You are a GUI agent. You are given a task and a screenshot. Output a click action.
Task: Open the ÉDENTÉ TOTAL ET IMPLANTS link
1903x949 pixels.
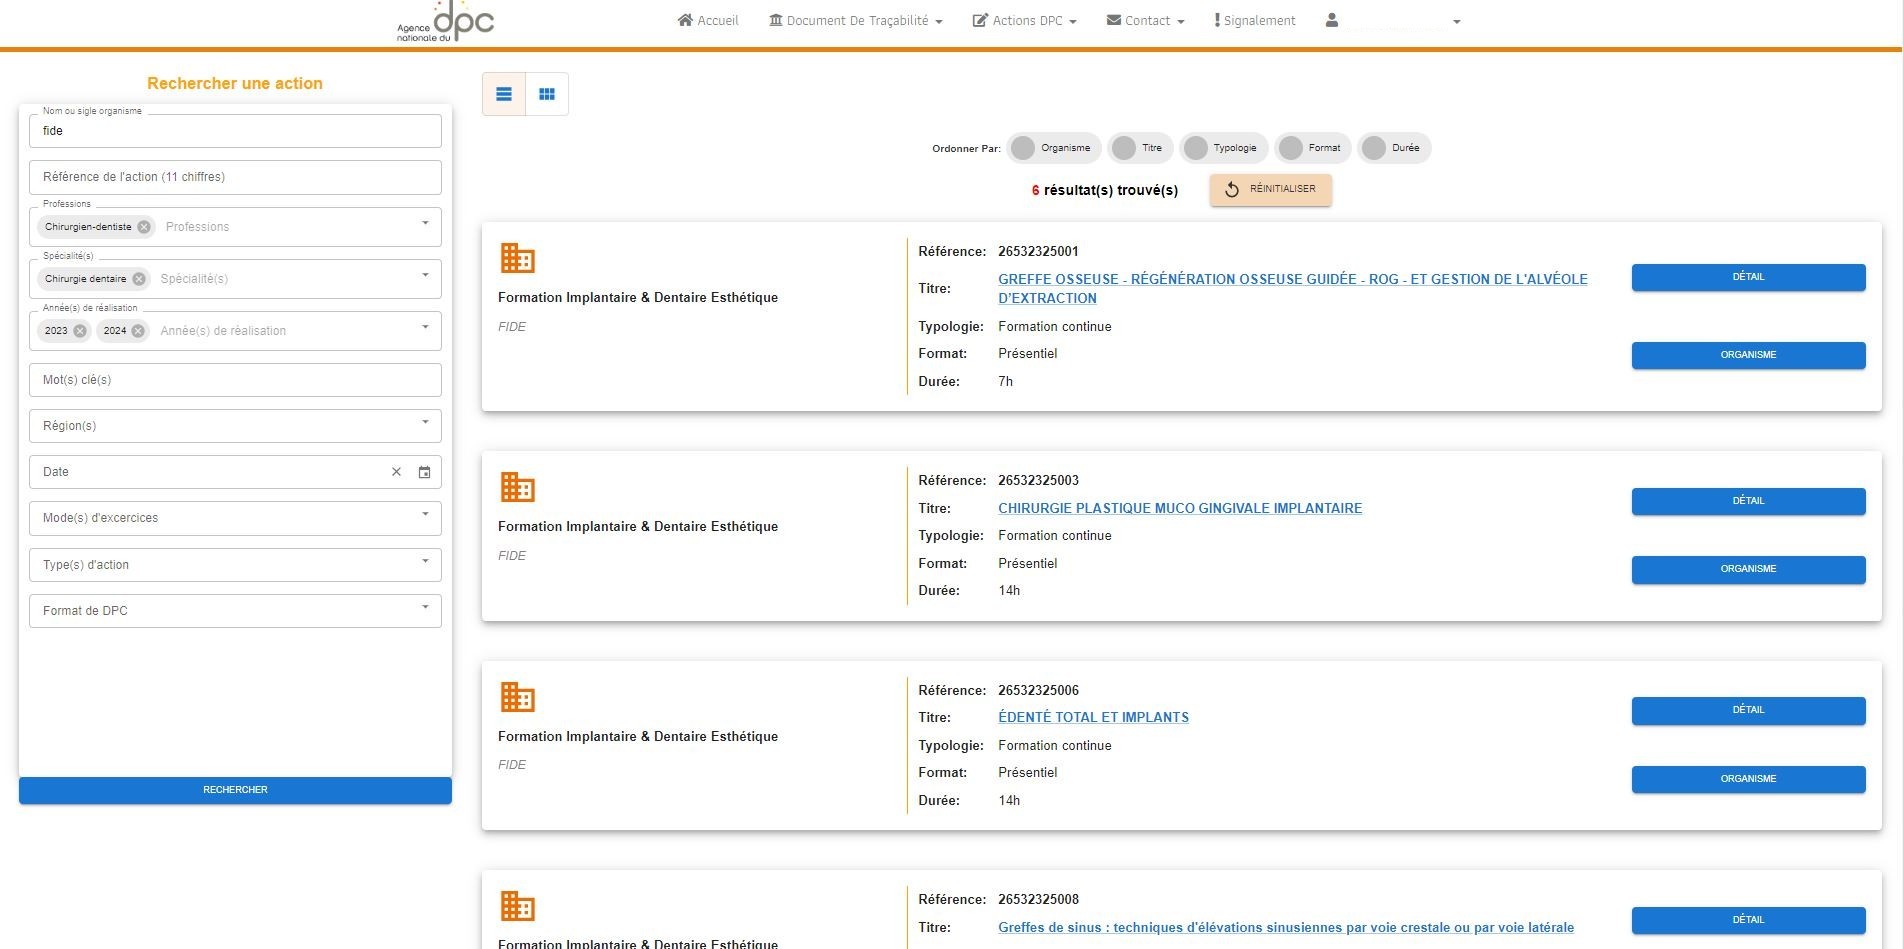[x=1093, y=717]
